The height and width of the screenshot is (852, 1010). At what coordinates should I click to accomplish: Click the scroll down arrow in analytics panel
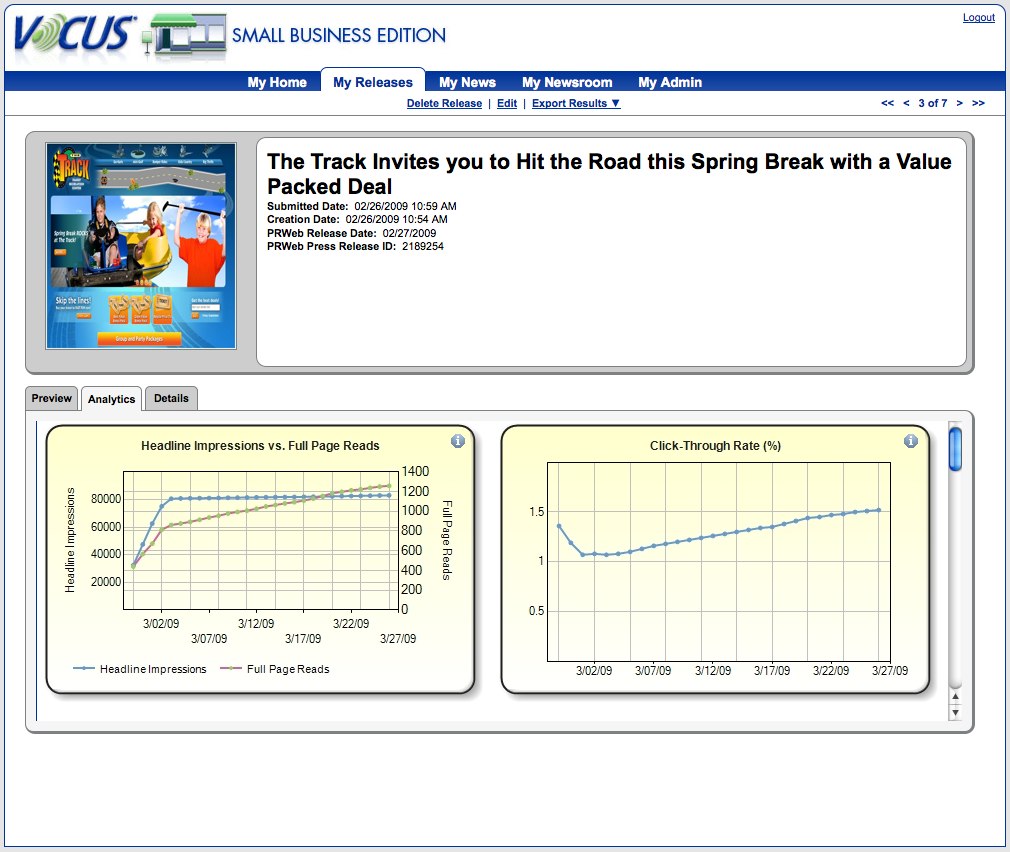tap(955, 713)
